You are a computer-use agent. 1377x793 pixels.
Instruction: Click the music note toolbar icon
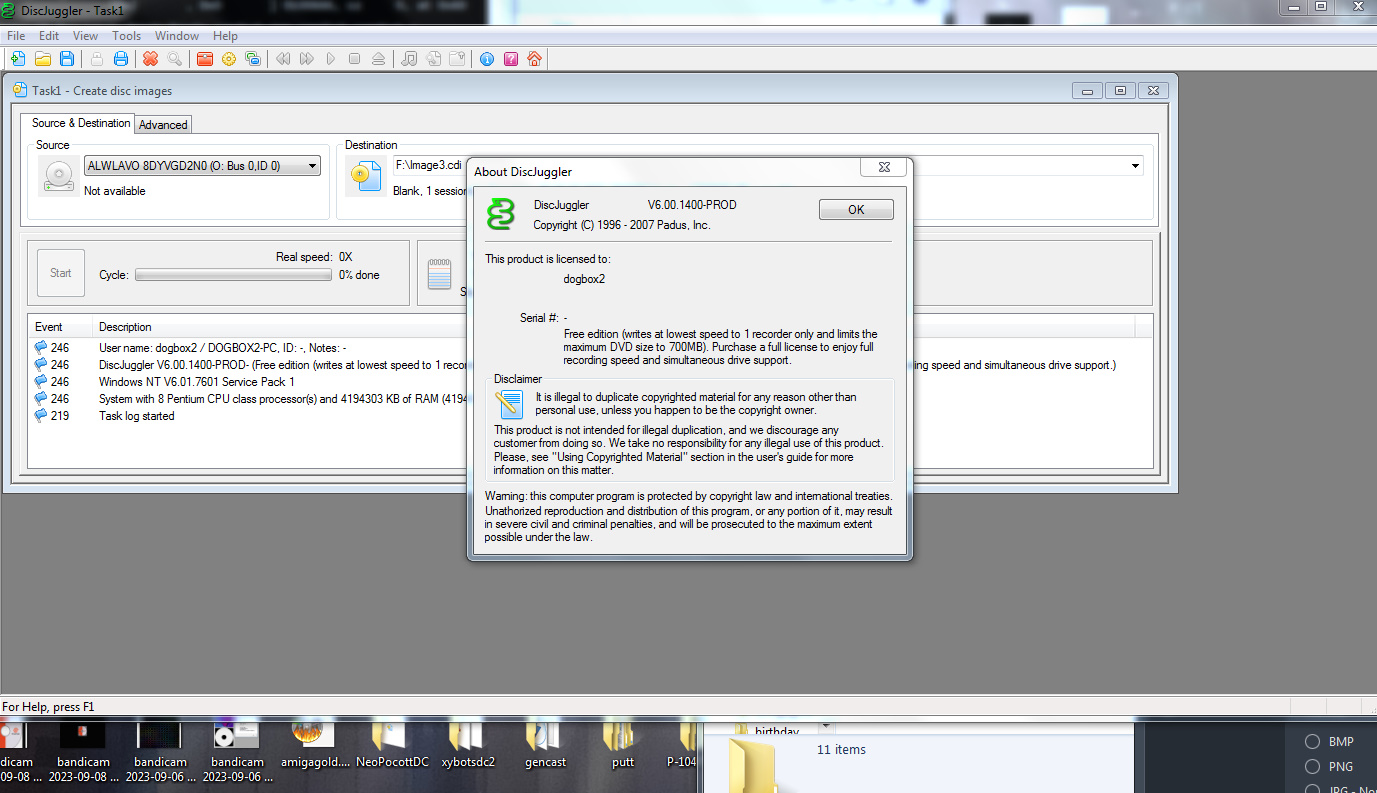coord(409,59)
